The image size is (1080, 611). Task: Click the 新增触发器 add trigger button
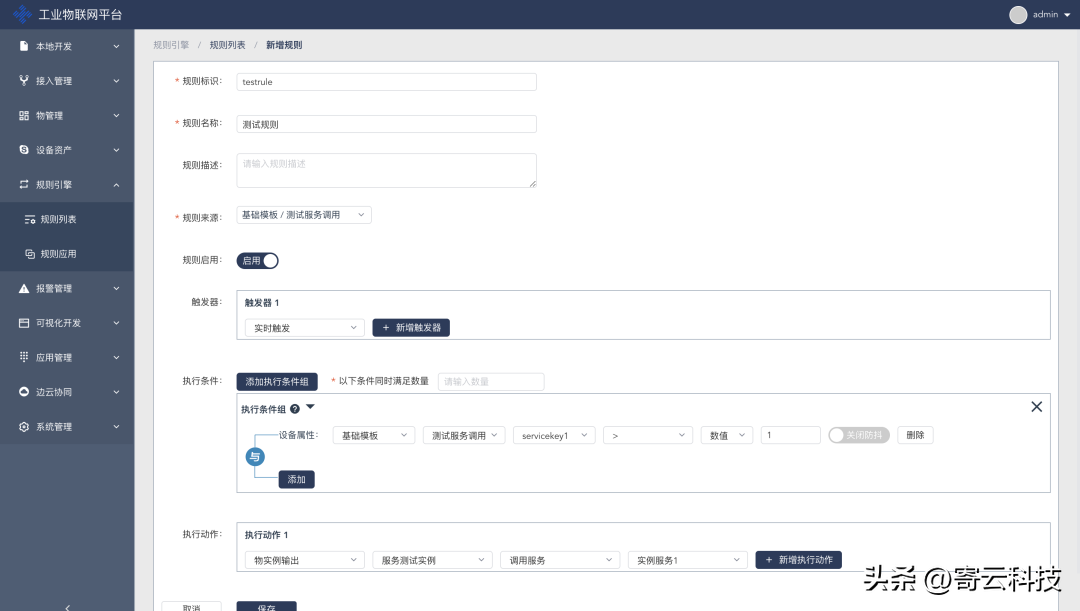(411, 327)
